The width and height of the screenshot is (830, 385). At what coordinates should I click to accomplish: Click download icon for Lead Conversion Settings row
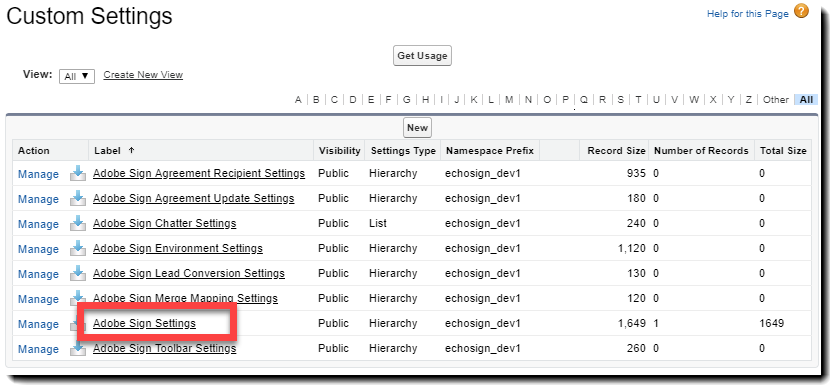pyautogui.click(x=78, y=273)
